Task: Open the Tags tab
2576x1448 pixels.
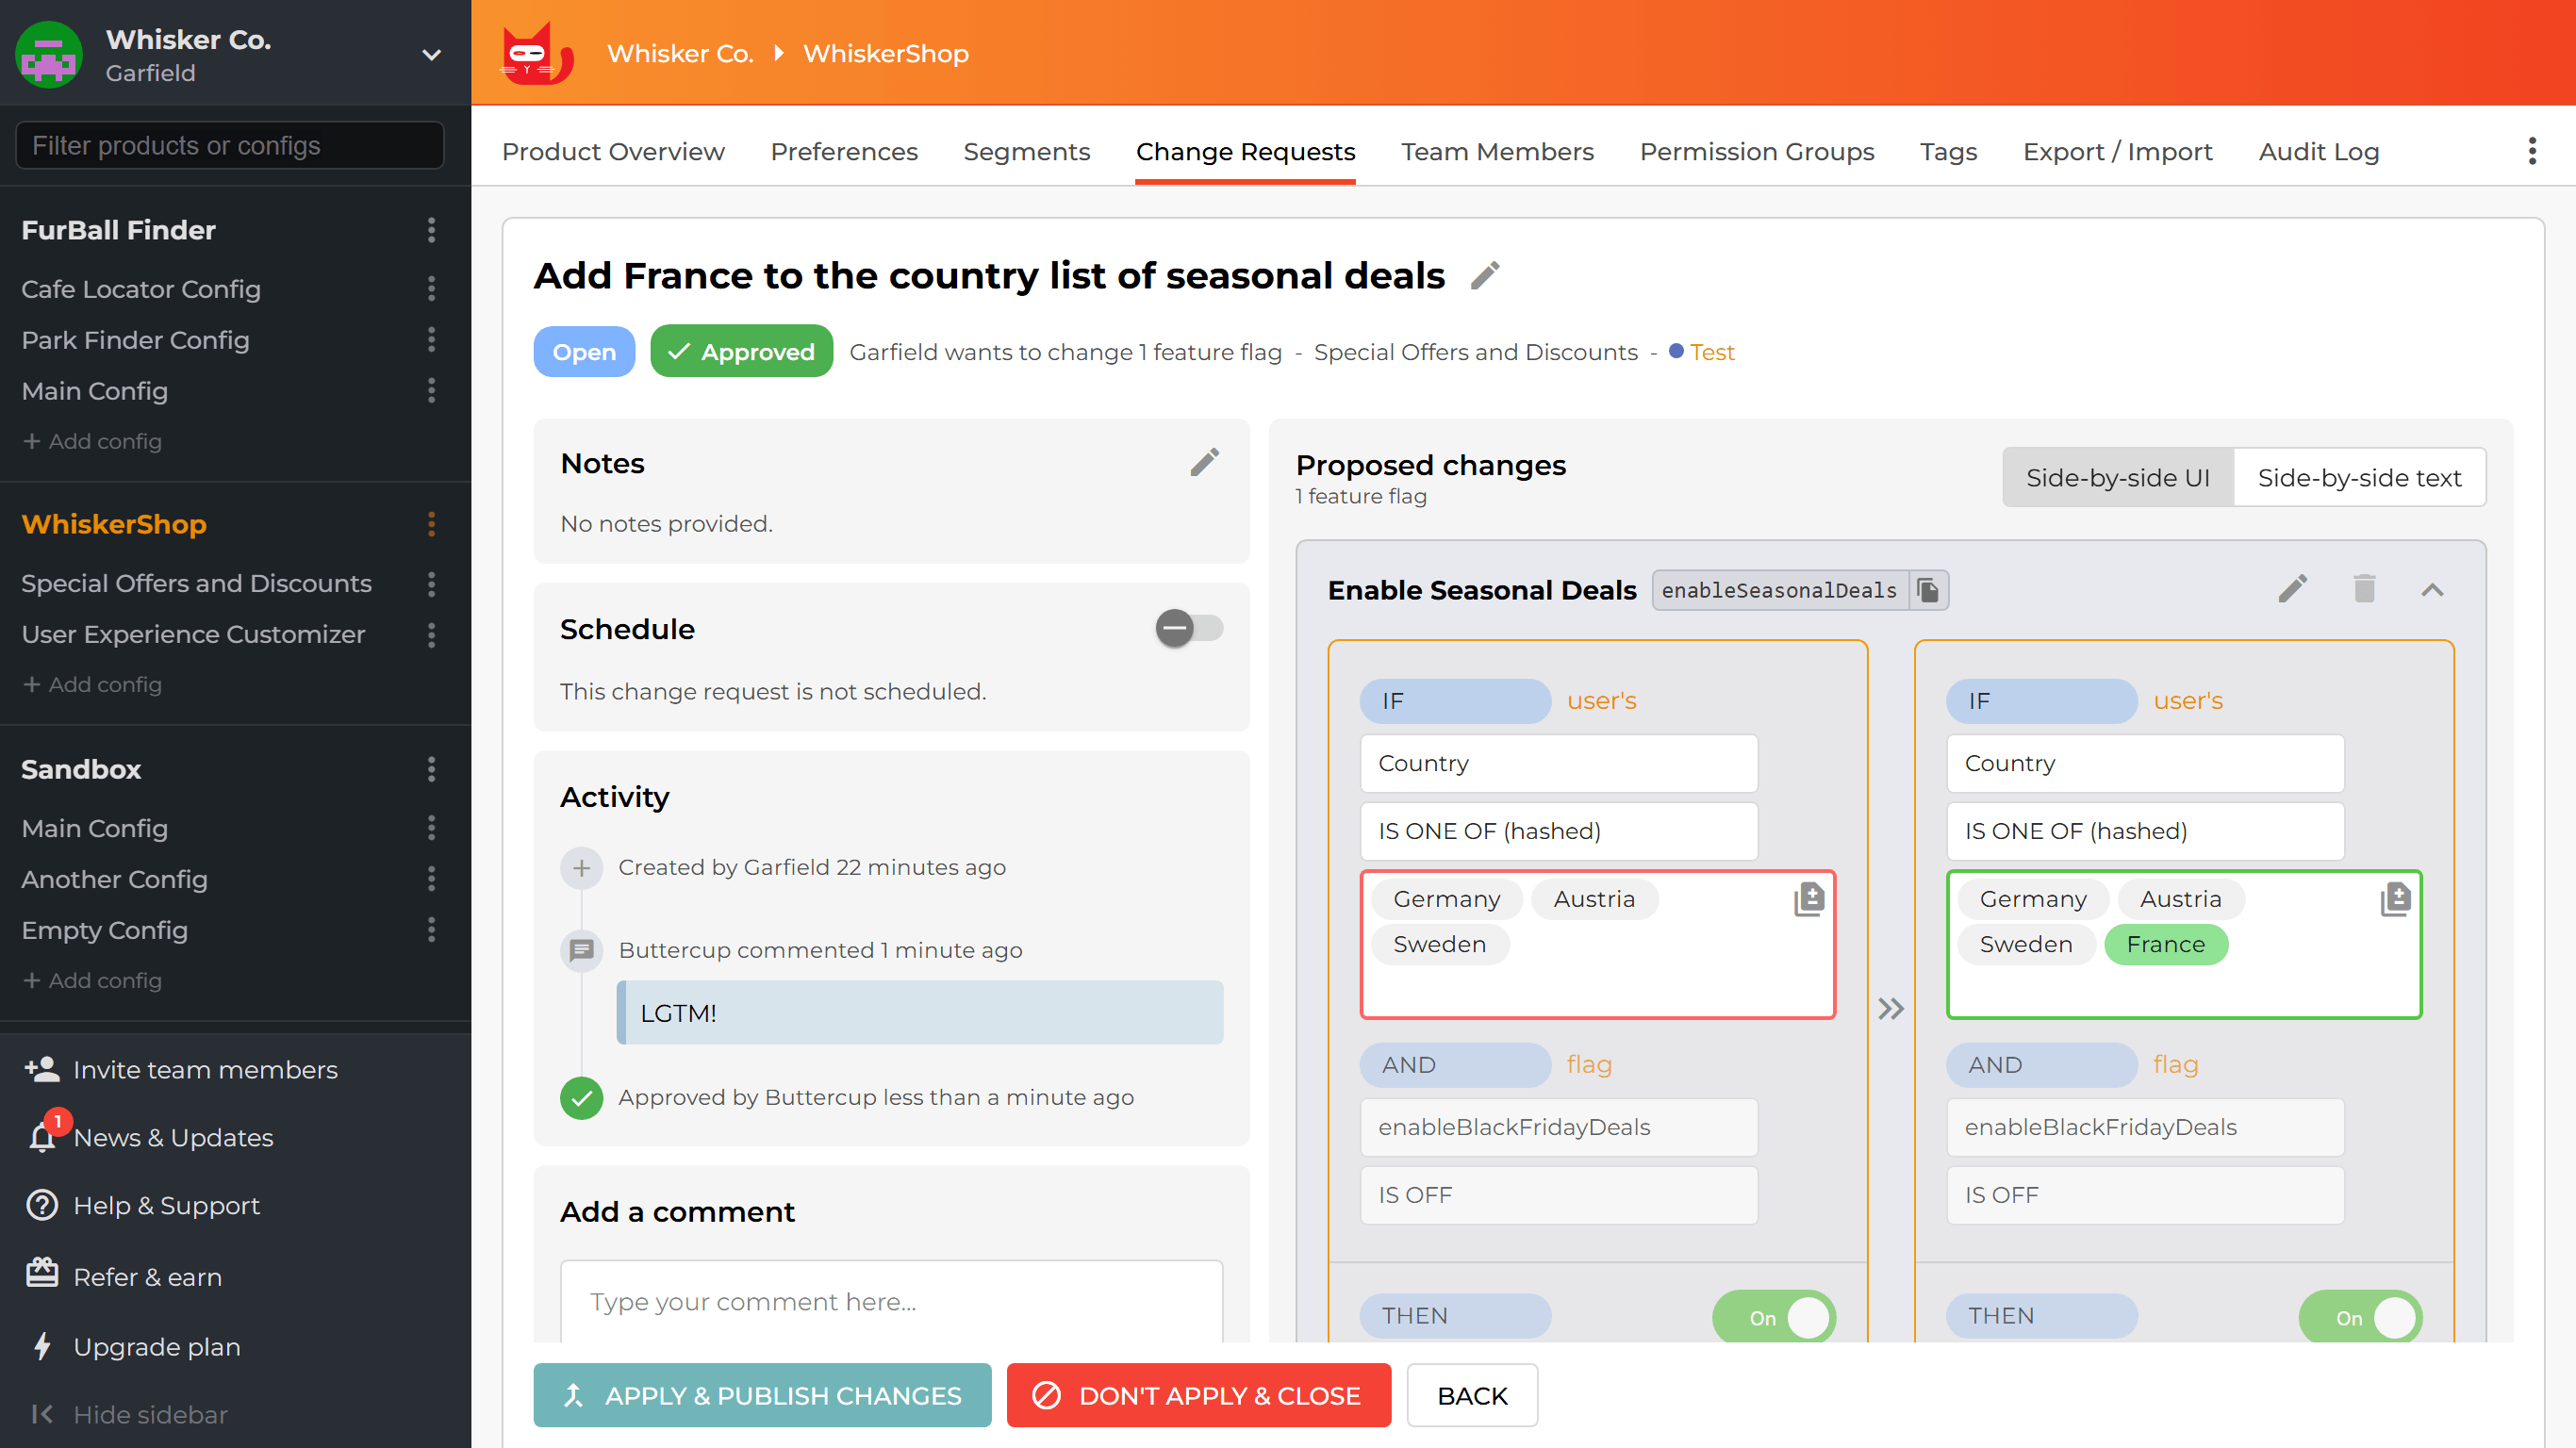Action: (x=1948, y=151)
